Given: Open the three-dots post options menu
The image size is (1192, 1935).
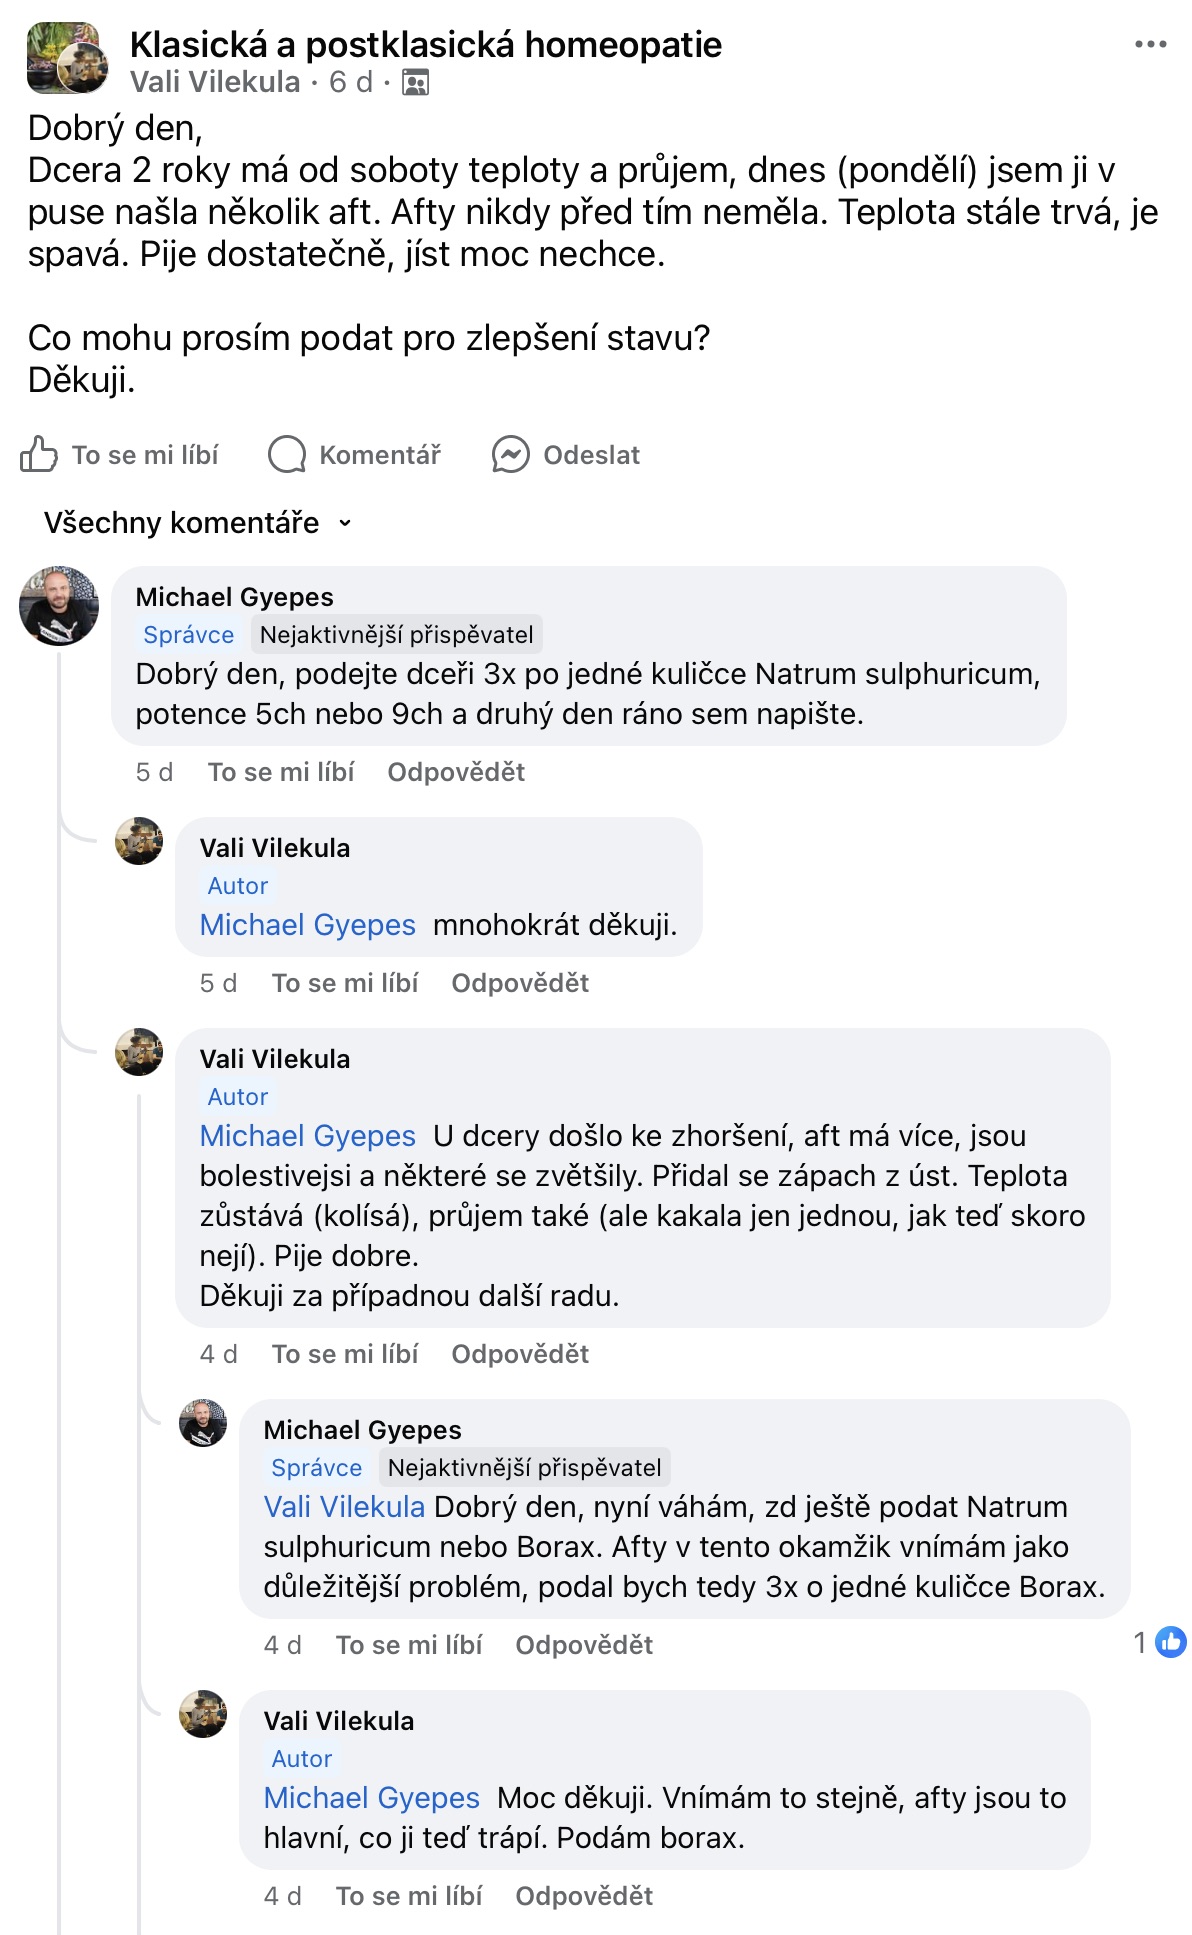Looking at the screenshot, I should [1150, 44].
